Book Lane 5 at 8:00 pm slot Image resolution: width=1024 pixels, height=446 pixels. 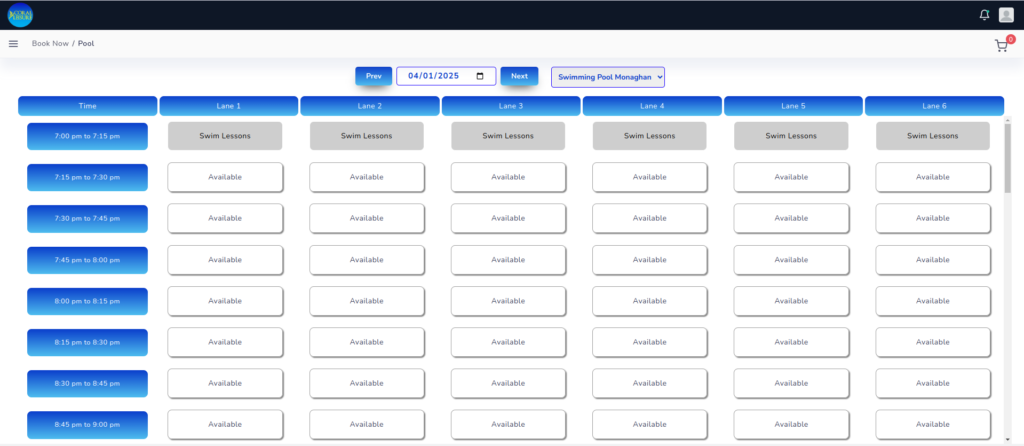pyautogui.click(x=791, y=301)
